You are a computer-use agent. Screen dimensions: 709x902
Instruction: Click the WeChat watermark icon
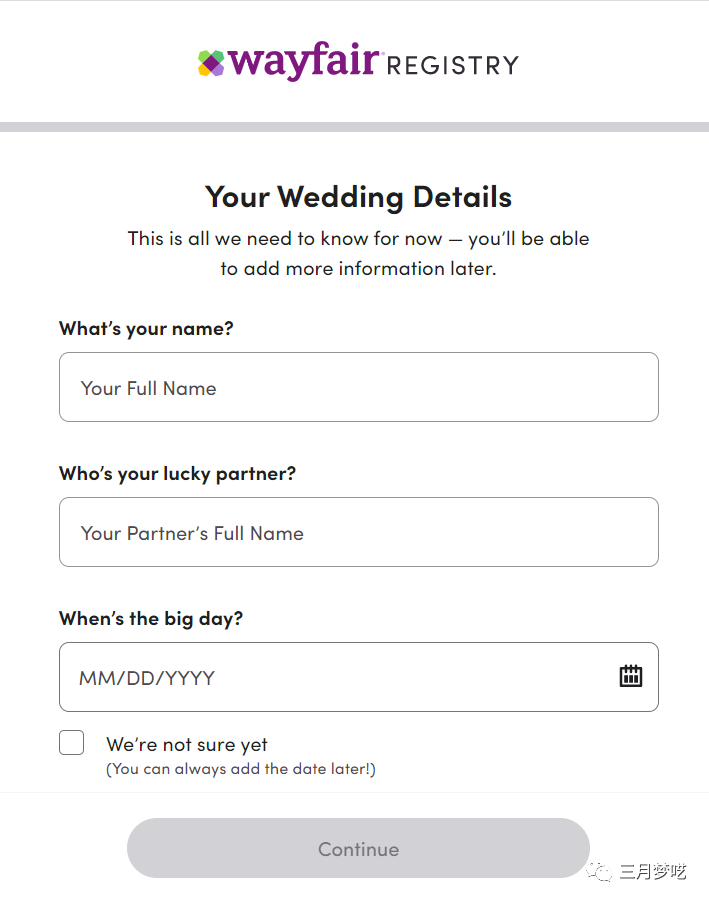tap(601, 872)
